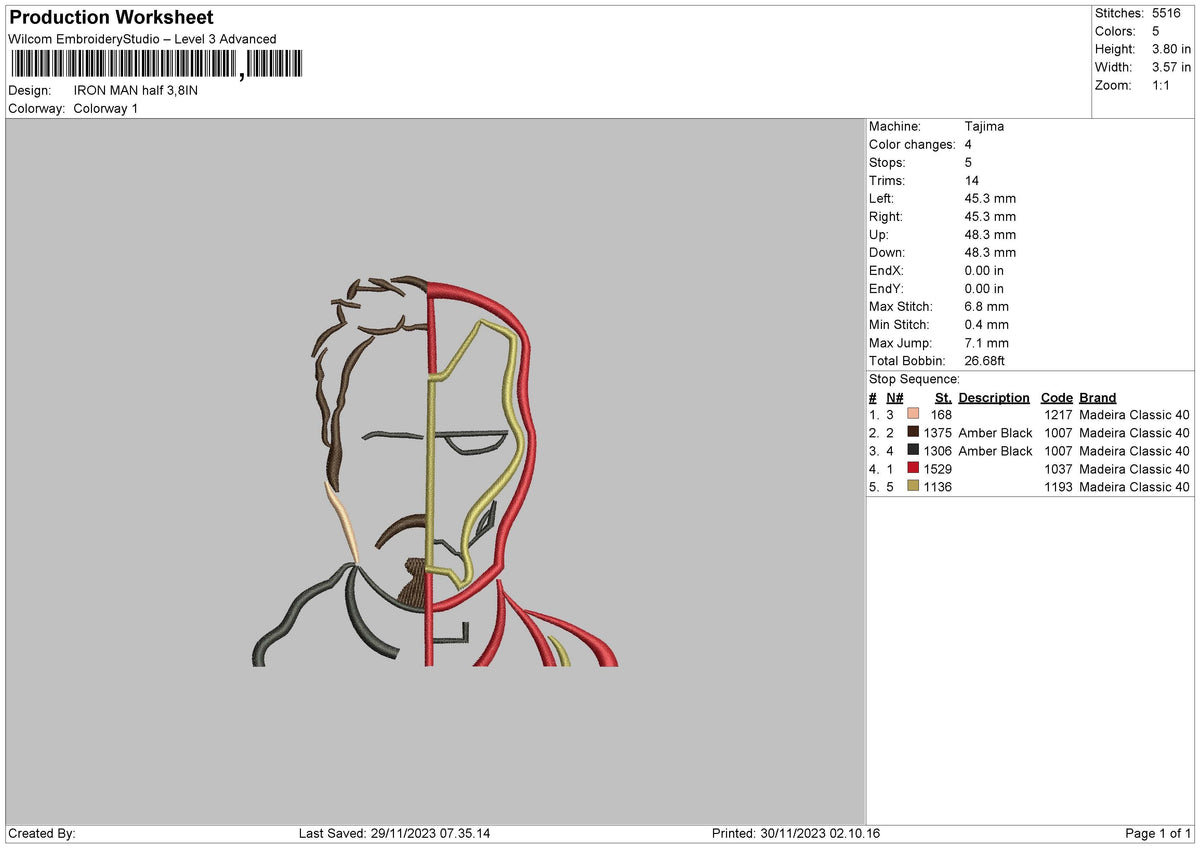Click the charcoal swatch with 1306 stitches
The image size is (1200, 848).
click(x=913, y=451)
